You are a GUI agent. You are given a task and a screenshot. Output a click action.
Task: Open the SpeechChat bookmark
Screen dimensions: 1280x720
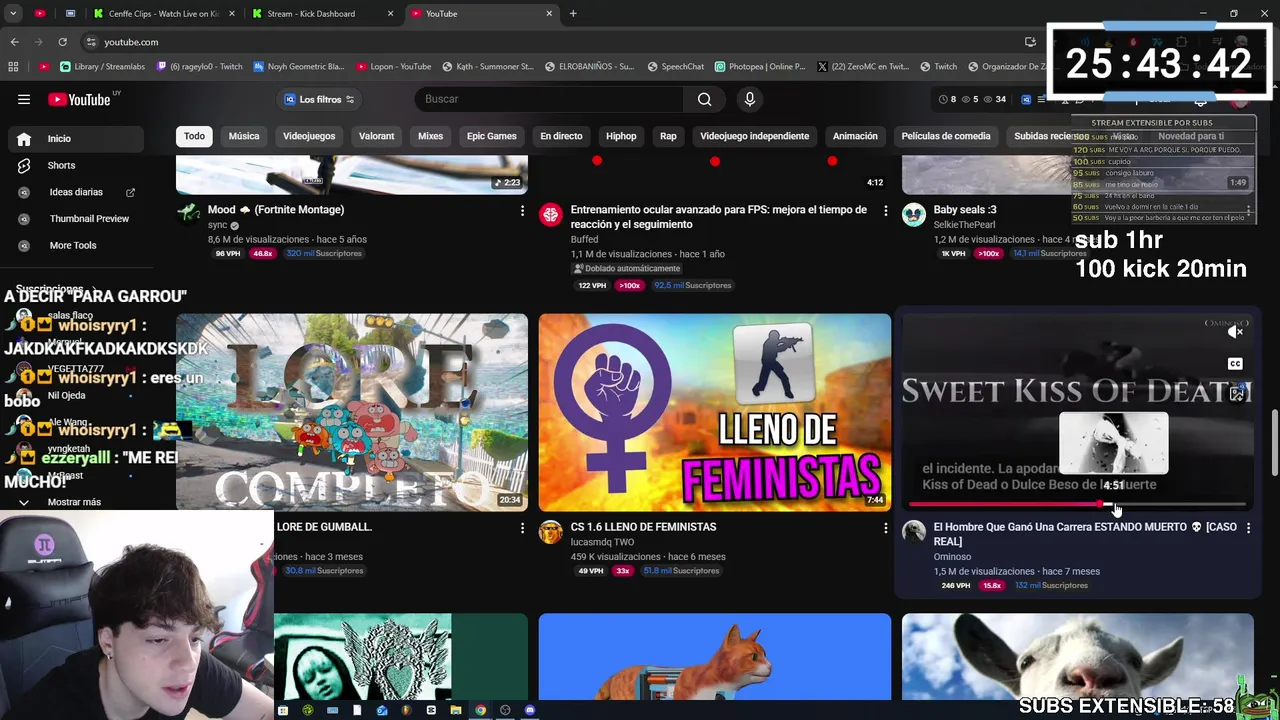point(676,67)
